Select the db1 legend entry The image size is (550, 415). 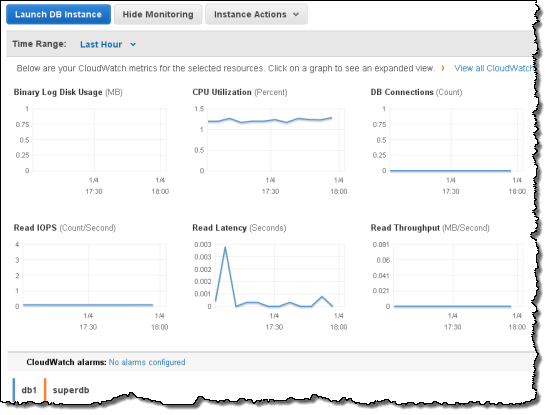point(29,390)
